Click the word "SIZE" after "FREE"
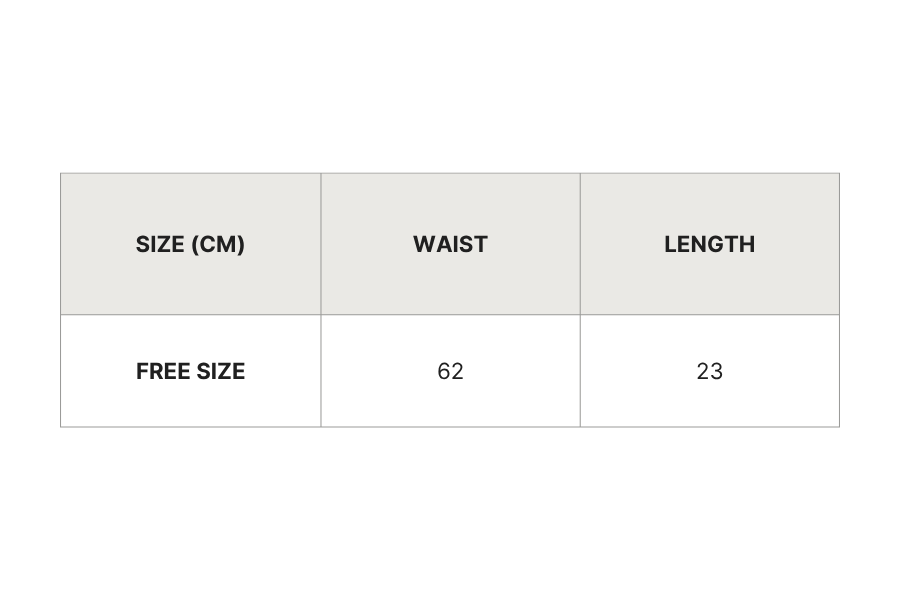 [221, 371]
